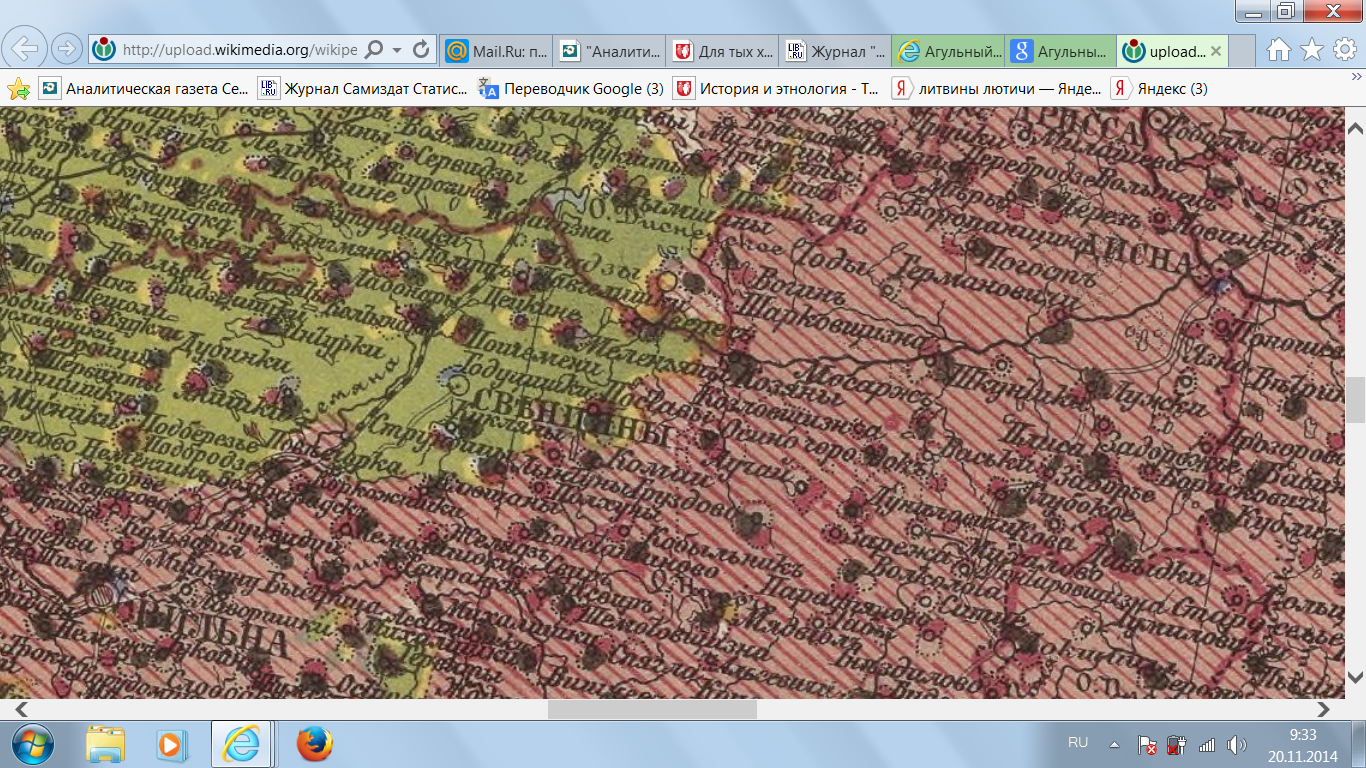1366x768 pixels.
Task: Expand the address bar autocomplete dropdown arrow
Action: pos(397,49)
